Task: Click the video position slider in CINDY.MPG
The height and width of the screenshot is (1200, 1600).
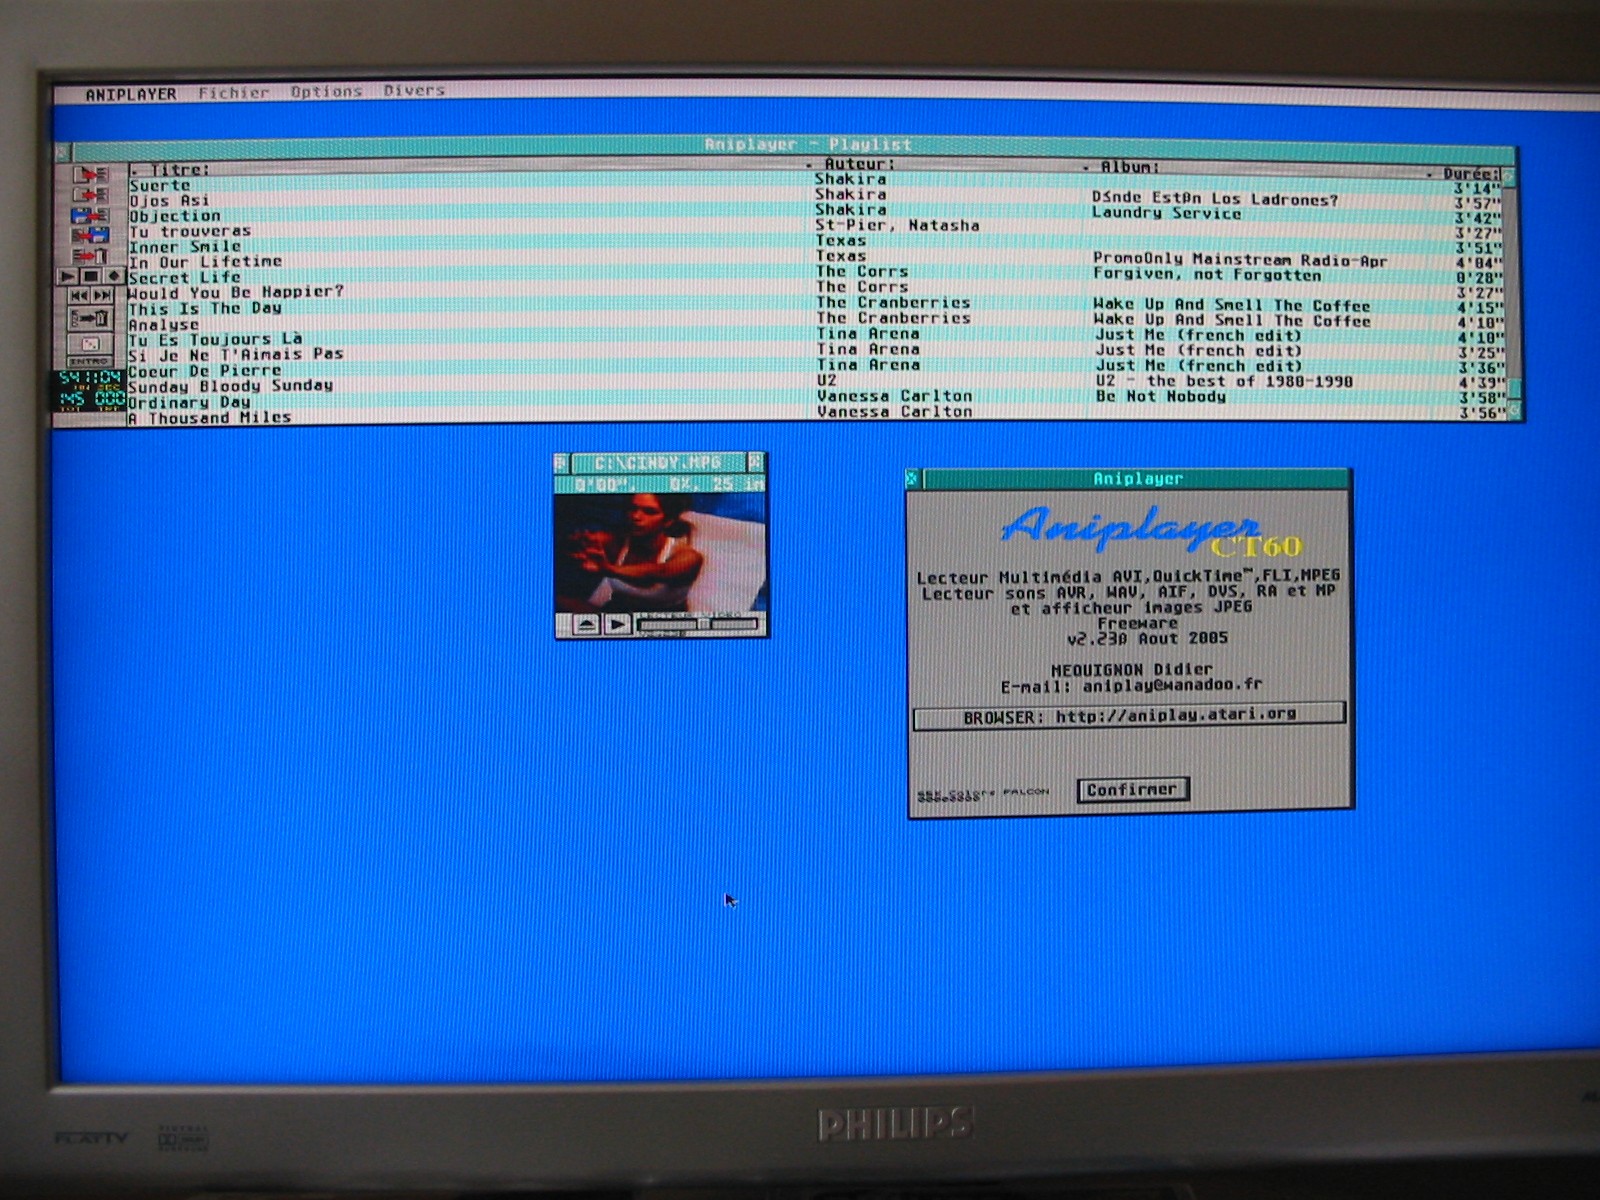Action: tap(697, 625)
